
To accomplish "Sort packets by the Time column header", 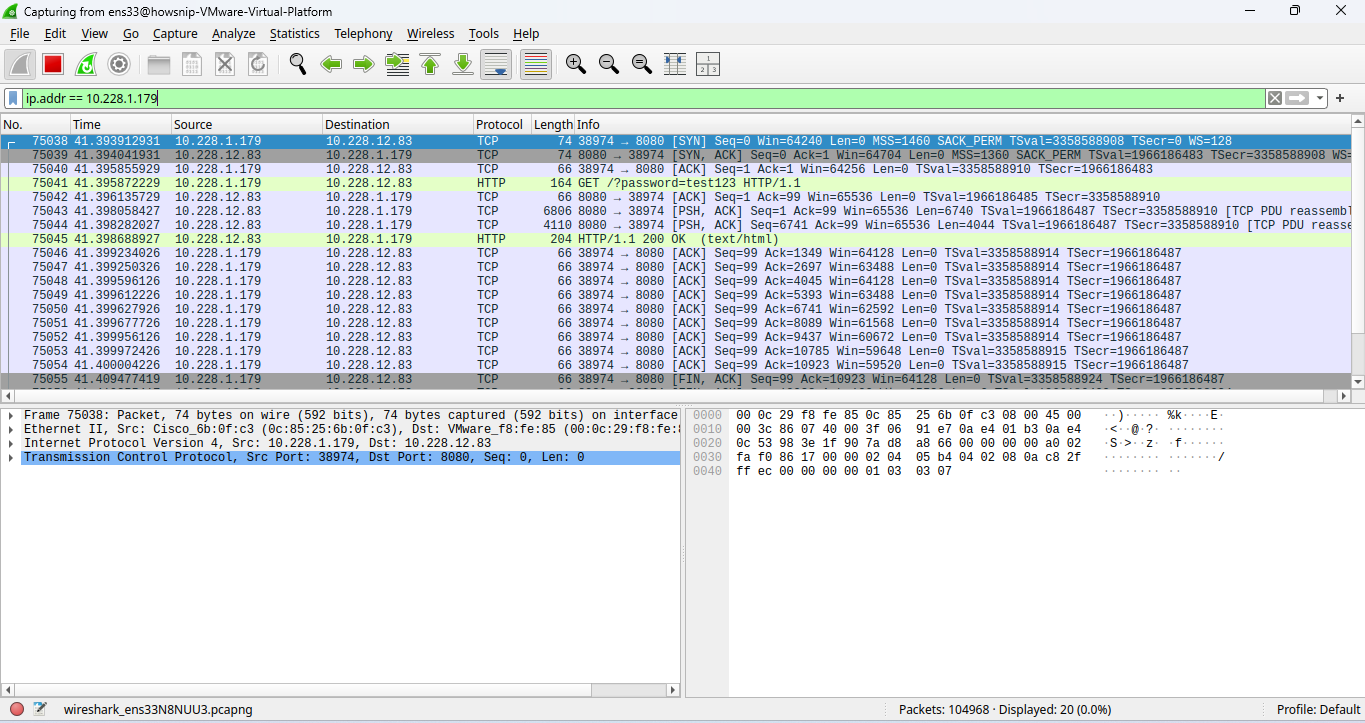I will (120, 125).
